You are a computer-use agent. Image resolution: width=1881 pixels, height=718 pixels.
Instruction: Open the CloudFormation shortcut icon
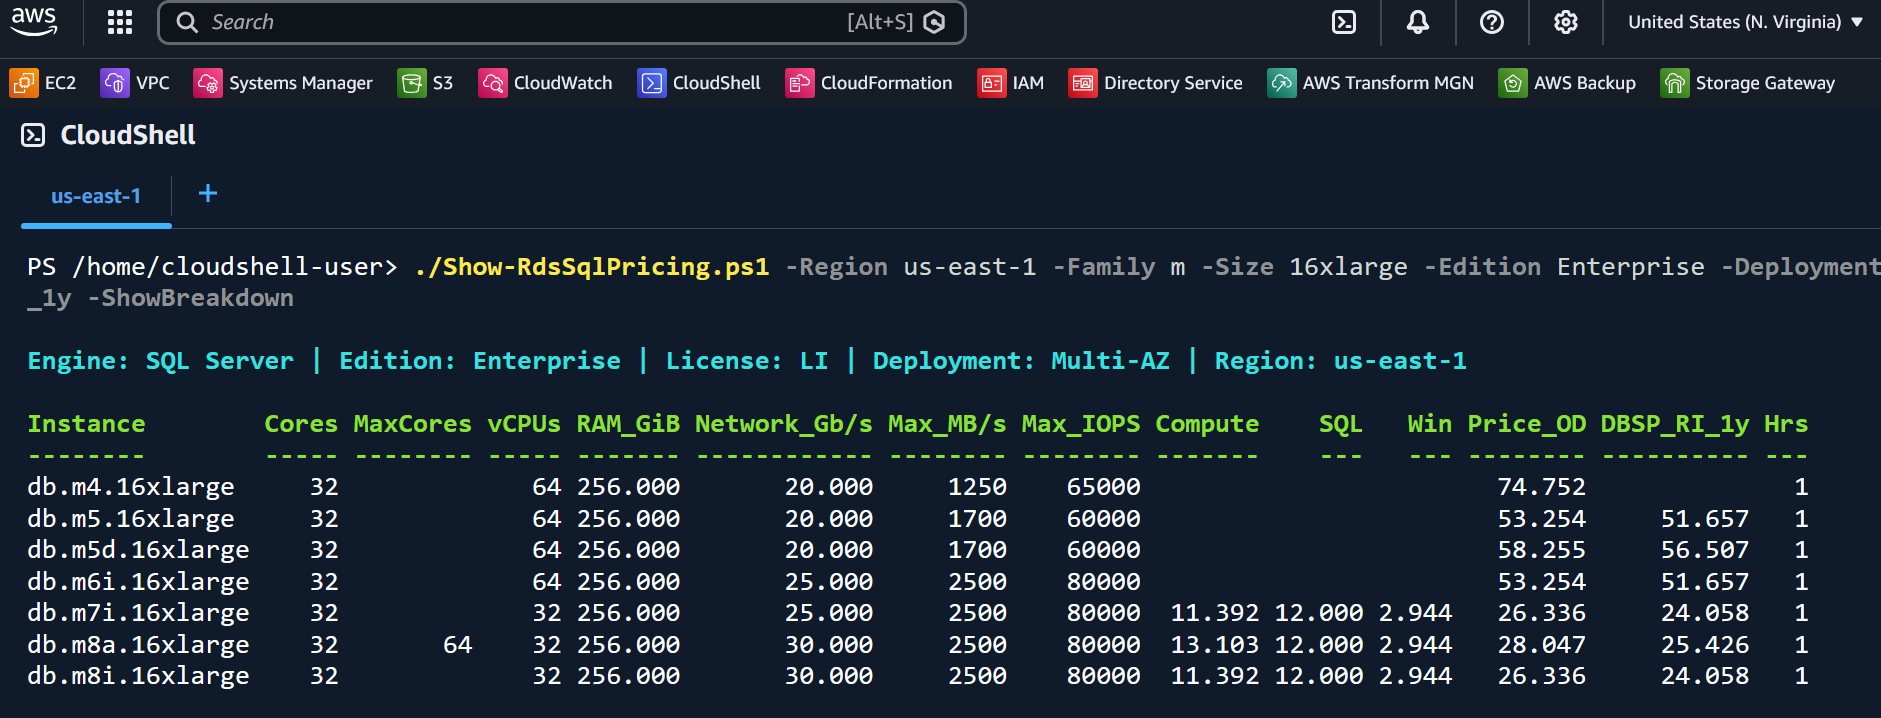[800, 83]
